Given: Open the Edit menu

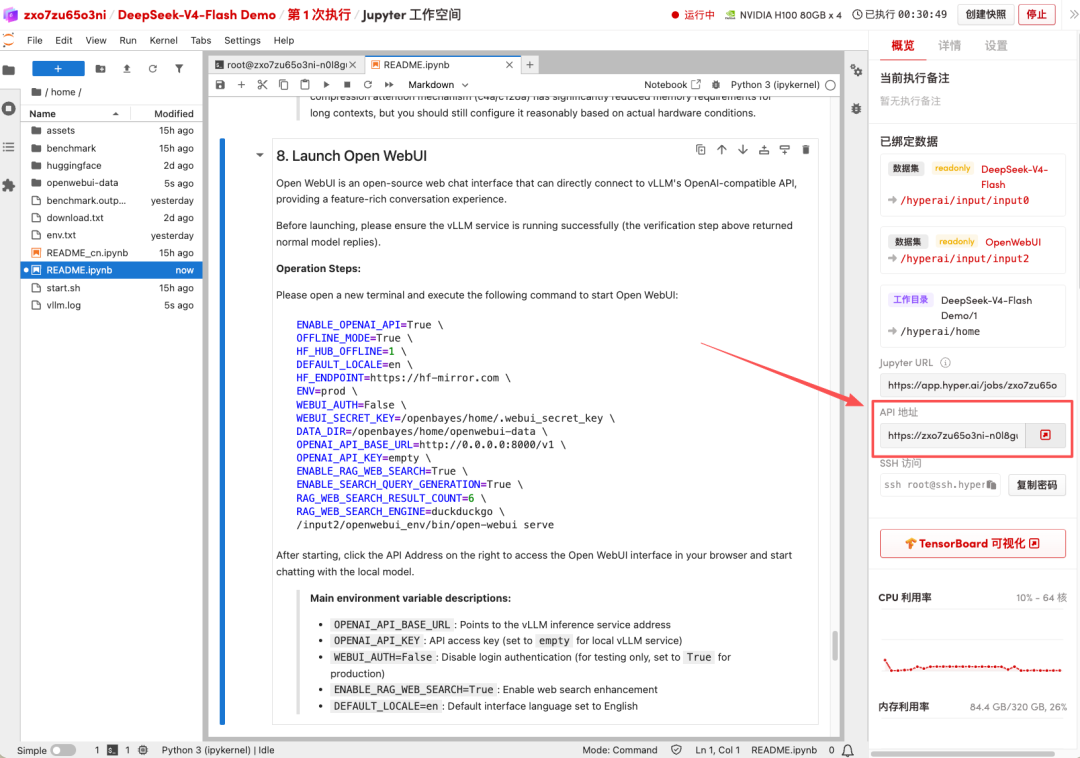Looking at the screenshot, I should click(x=63, y=41).
